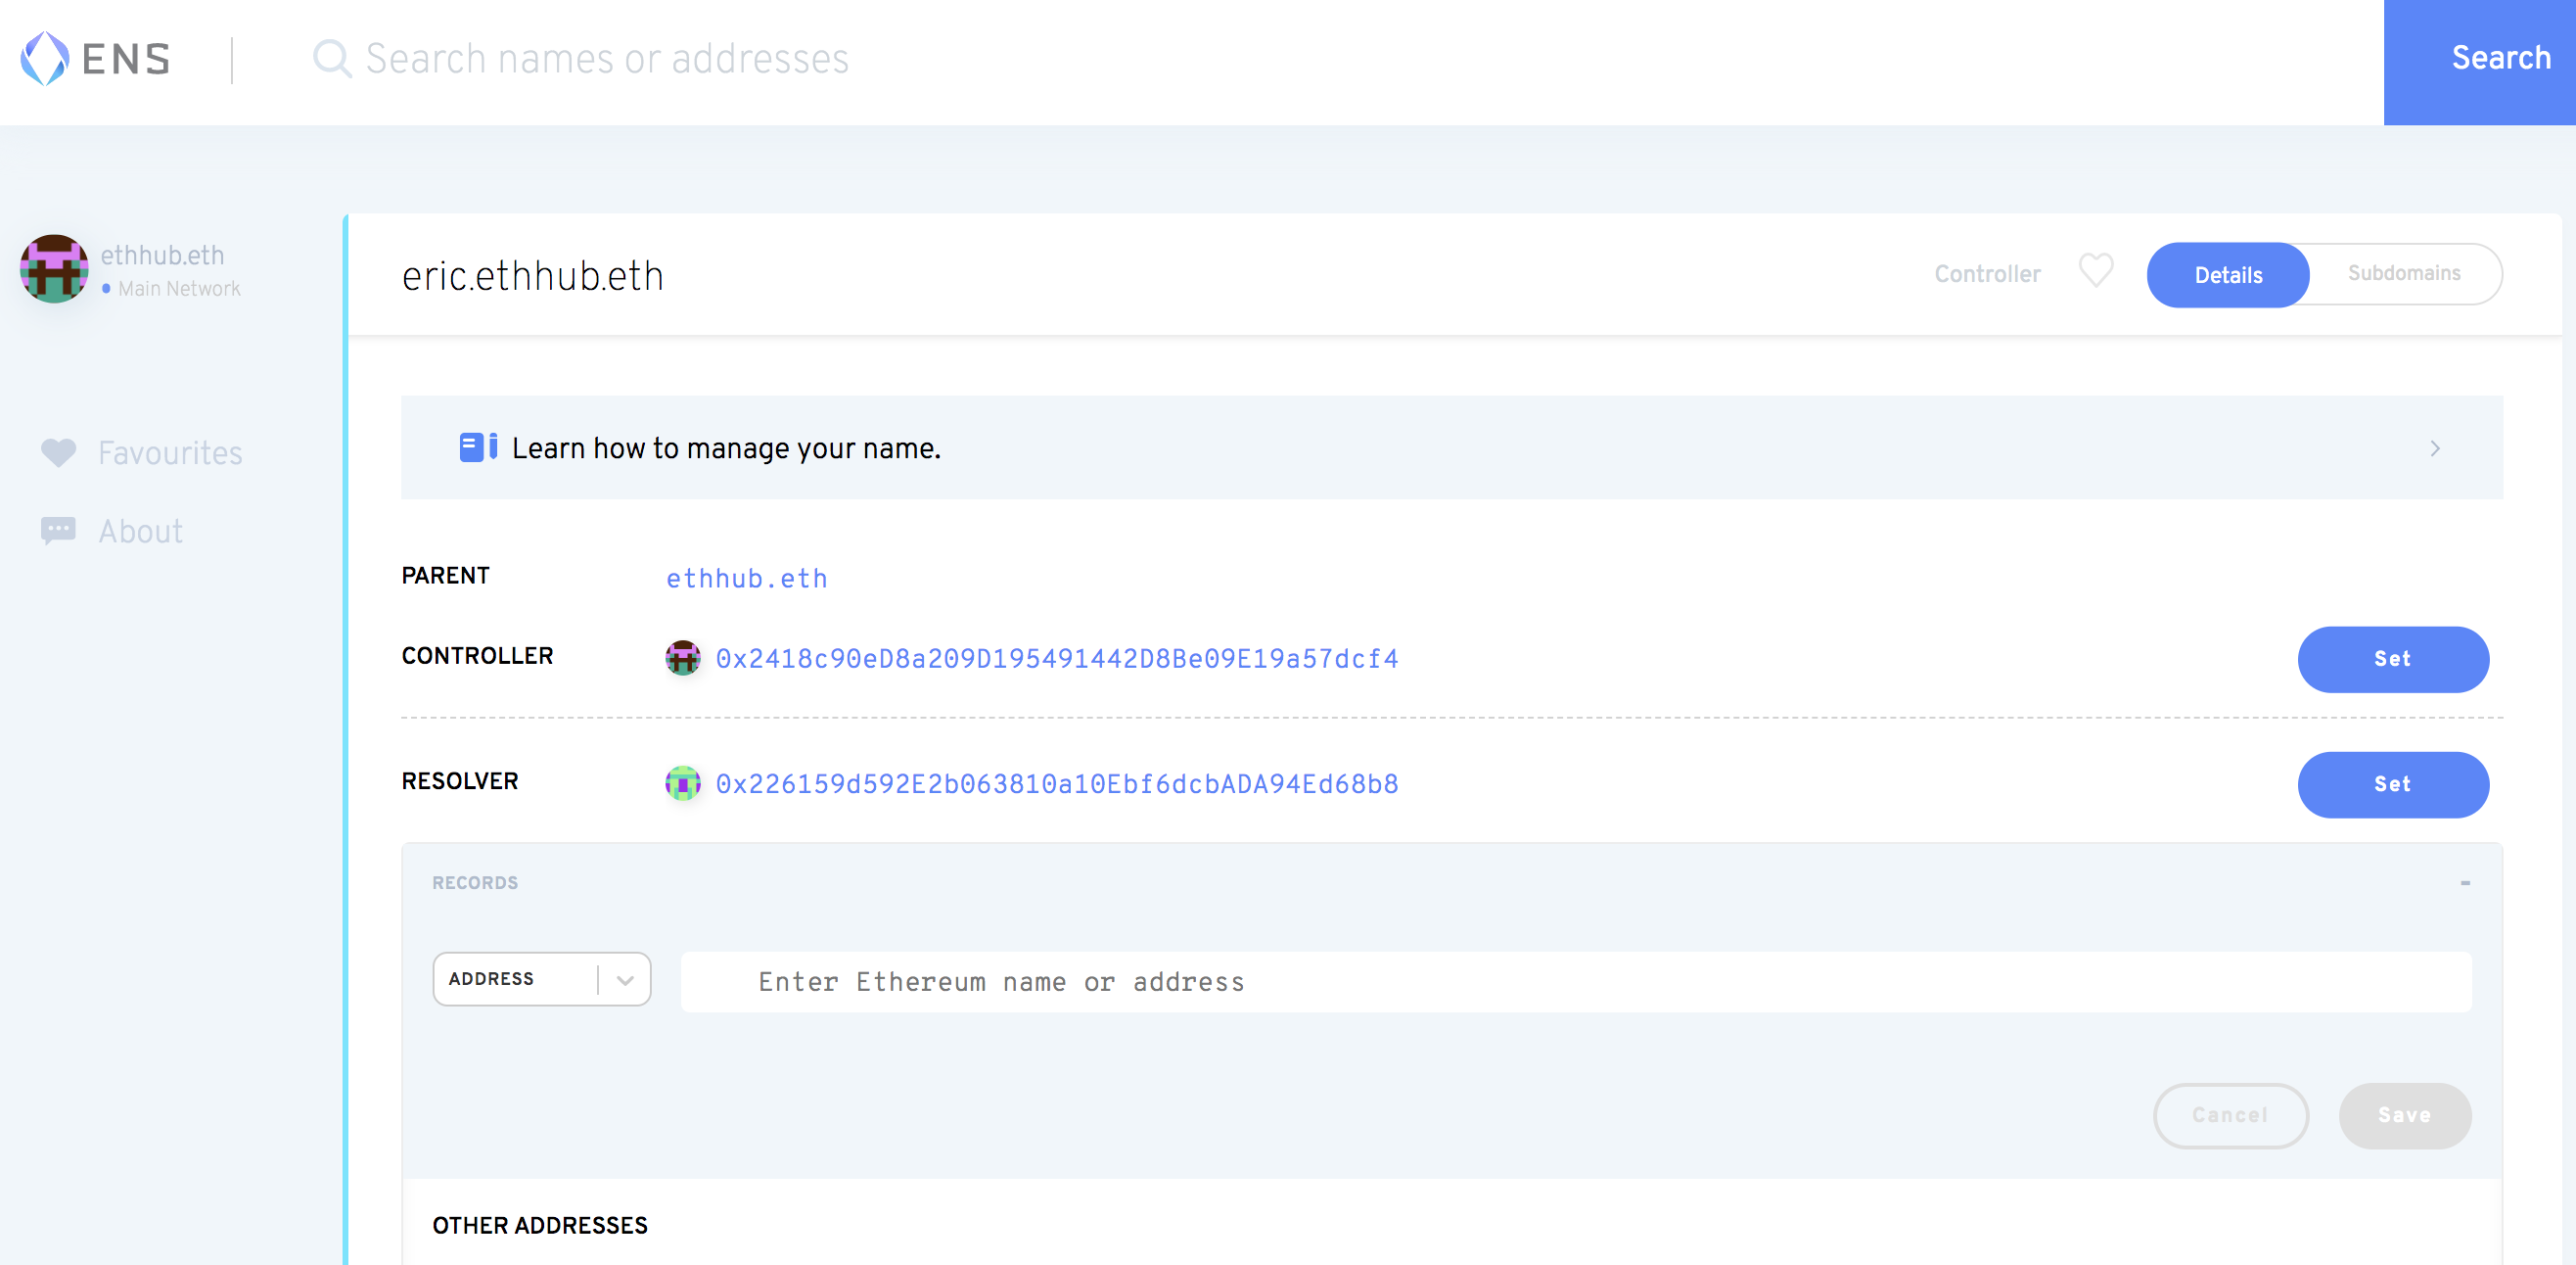The height and width of the screenshot is (1265, 2576).
Task: Click the Ethereum name or address field
Action: (1575, 981)
